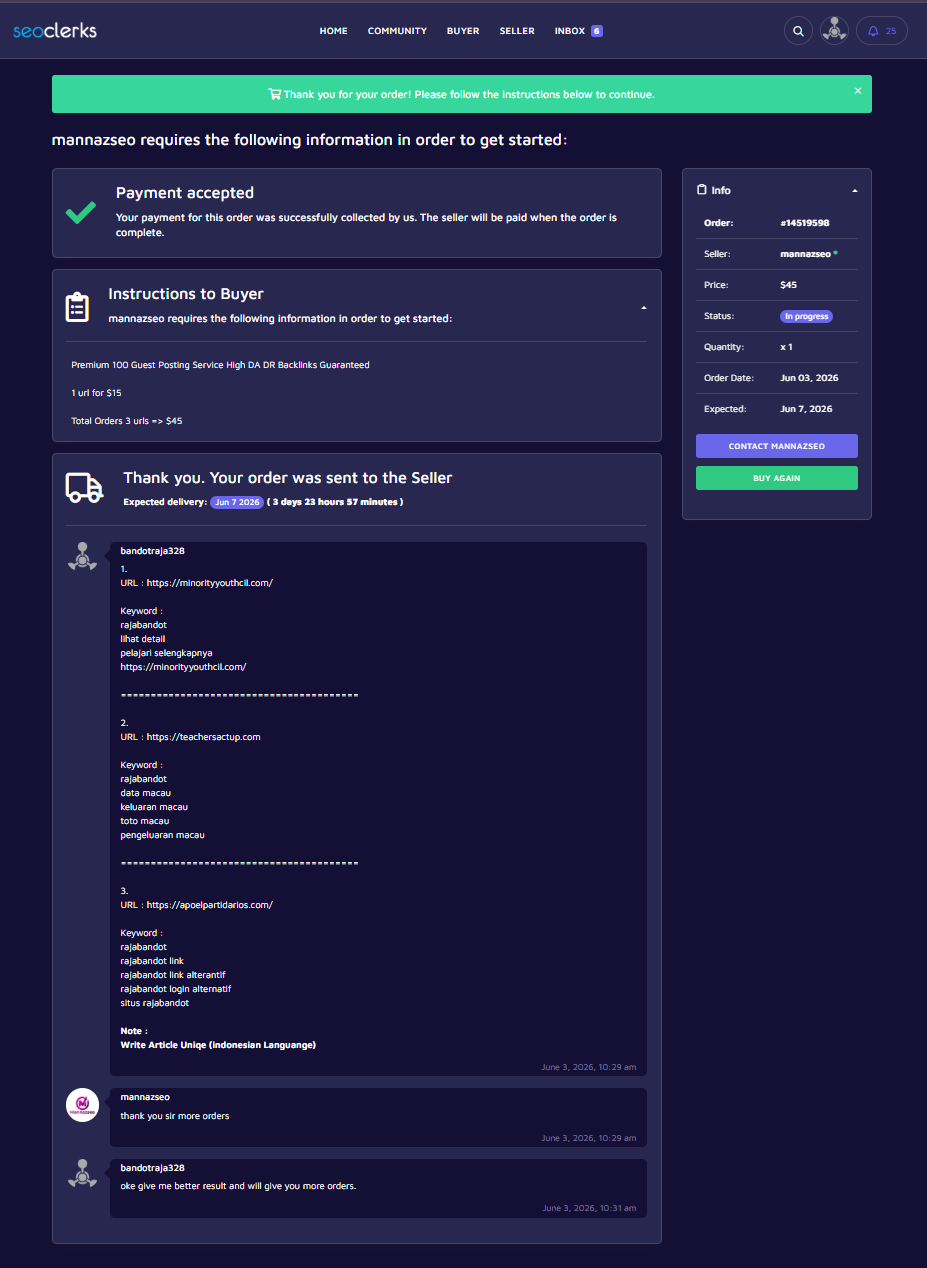Click keyword 'pengeluaran macau'

click(x=162, y=835)
